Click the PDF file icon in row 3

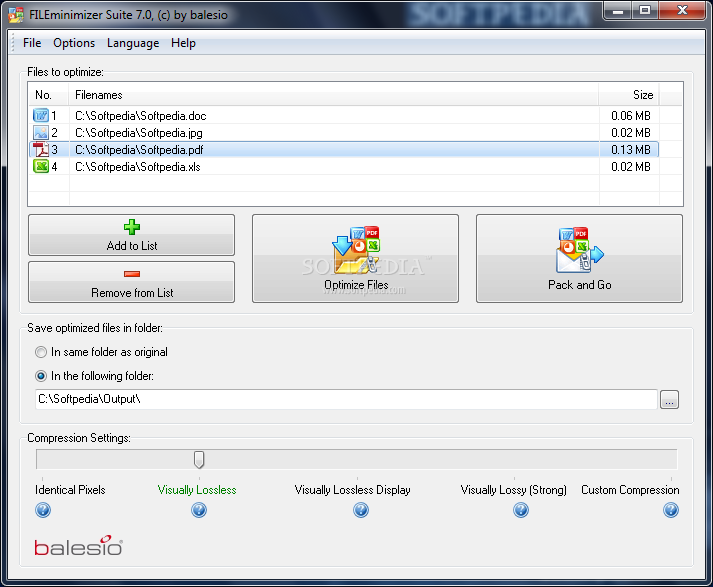click(40, 150)
